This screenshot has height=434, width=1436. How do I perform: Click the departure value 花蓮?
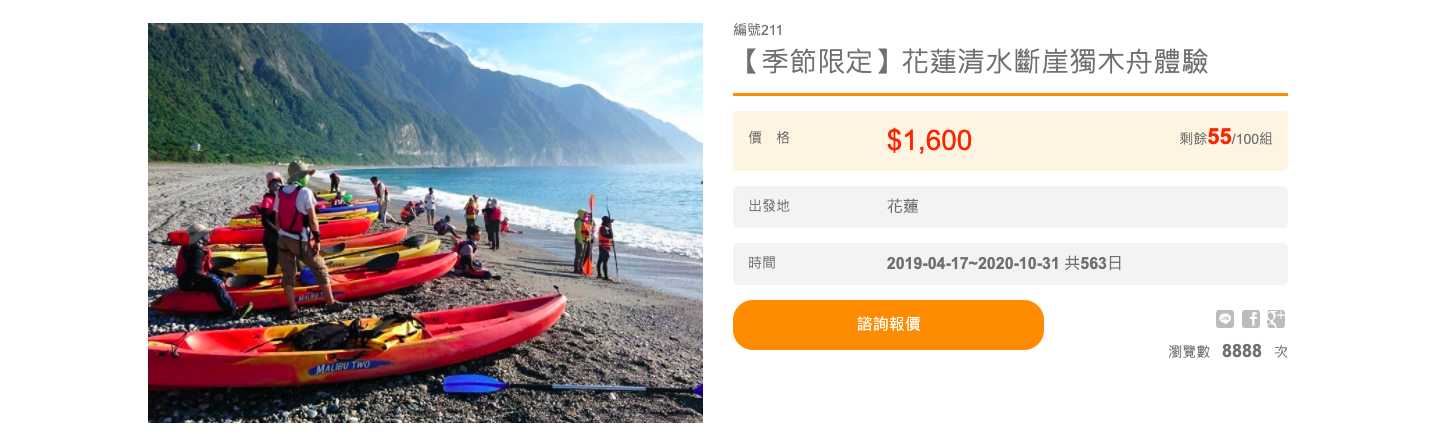click(903, 206)
